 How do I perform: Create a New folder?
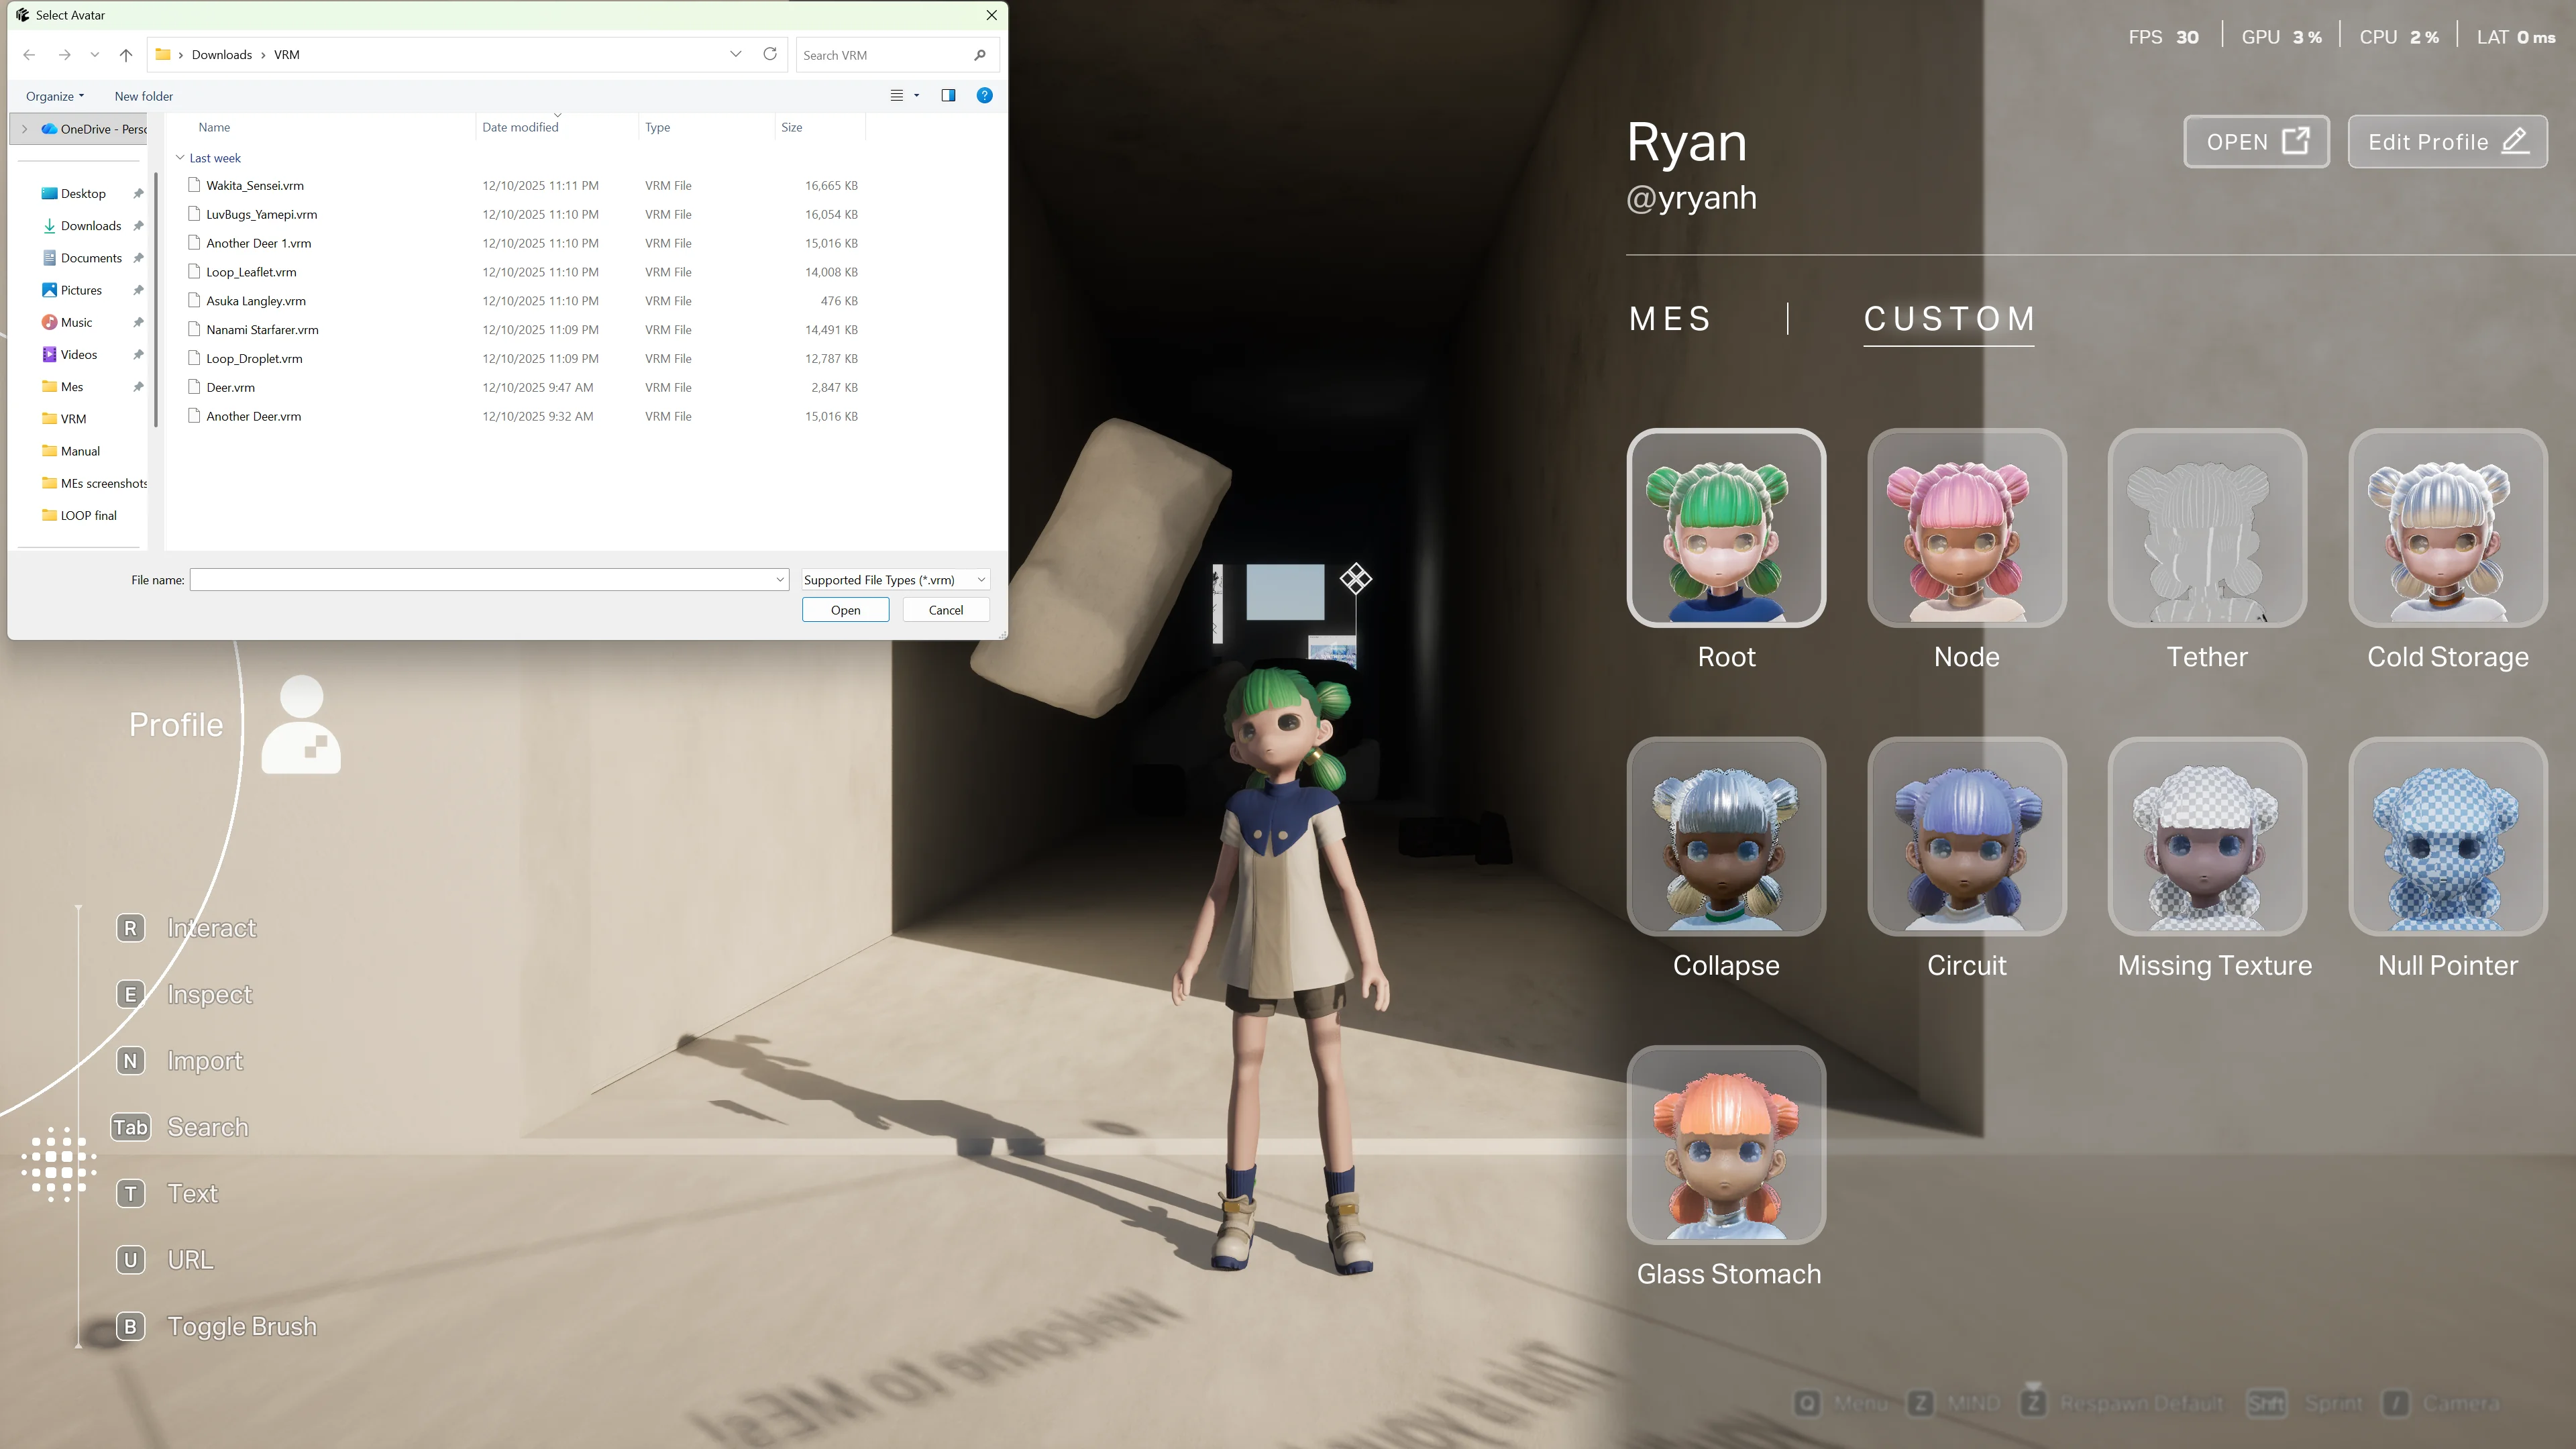pos(144,96)
